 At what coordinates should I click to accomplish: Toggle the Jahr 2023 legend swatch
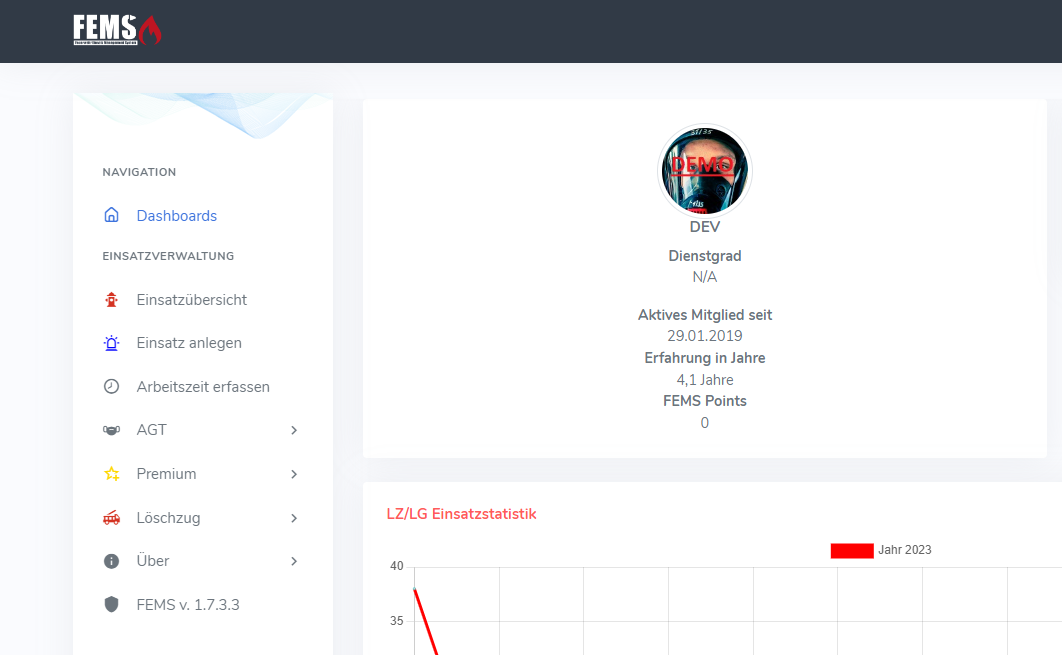click(x=852, y=551)
